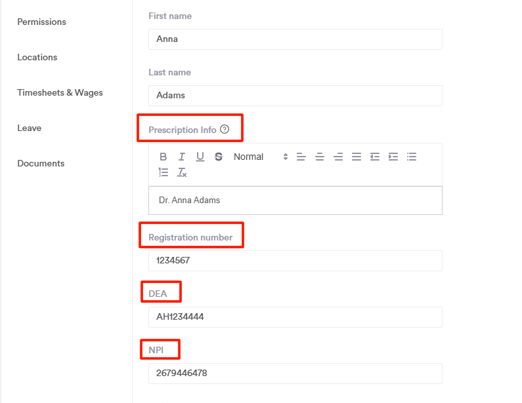
Task: Clear text formatting with Tx icon
Action: click(182, 172)
